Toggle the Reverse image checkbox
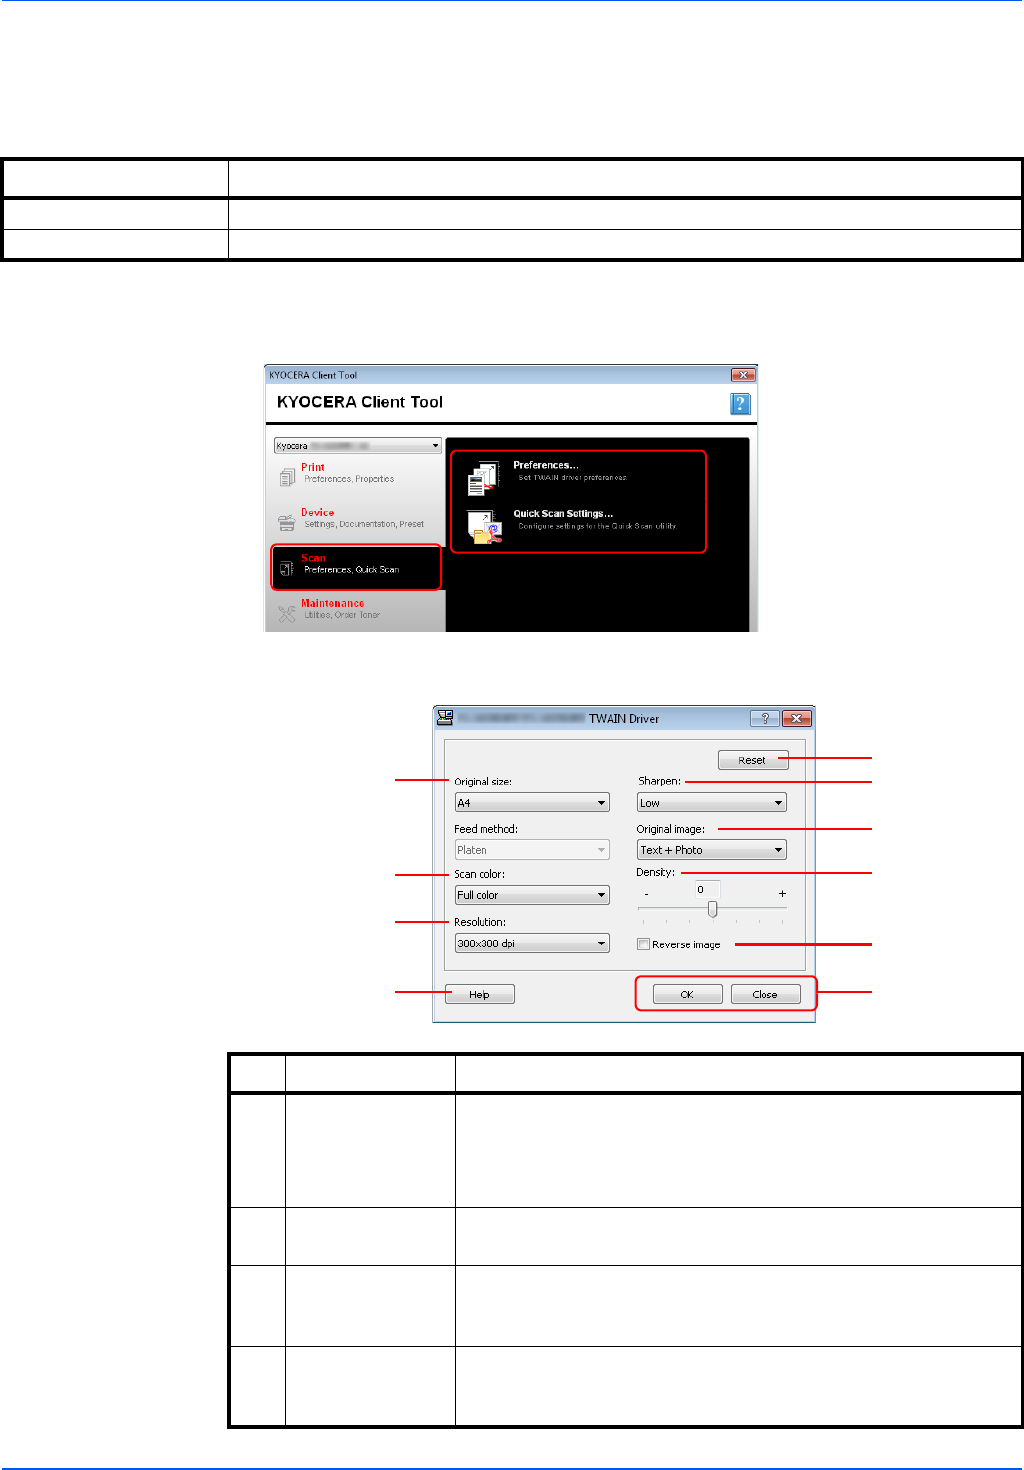The image size is (1024, 1470). tap(644, 944)
